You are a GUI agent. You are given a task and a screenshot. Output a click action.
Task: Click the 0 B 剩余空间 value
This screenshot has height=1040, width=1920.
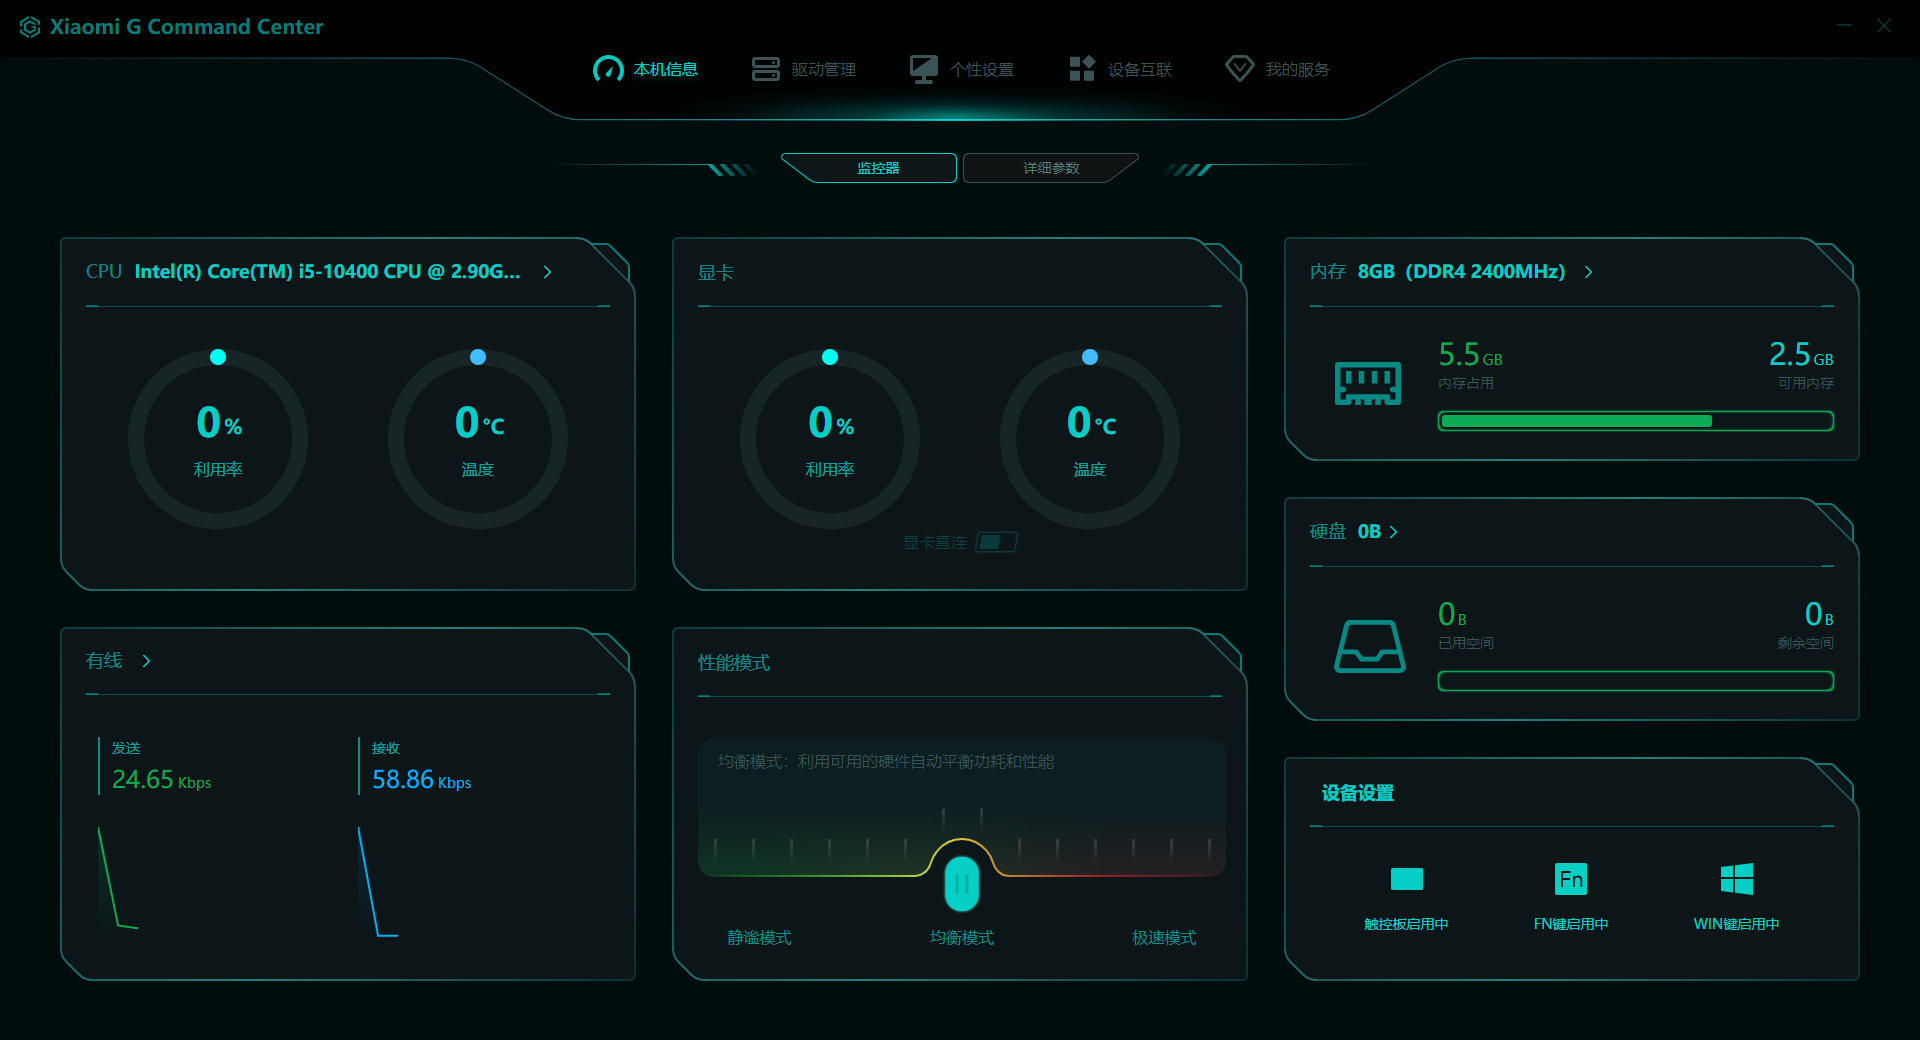[1819, 614]
